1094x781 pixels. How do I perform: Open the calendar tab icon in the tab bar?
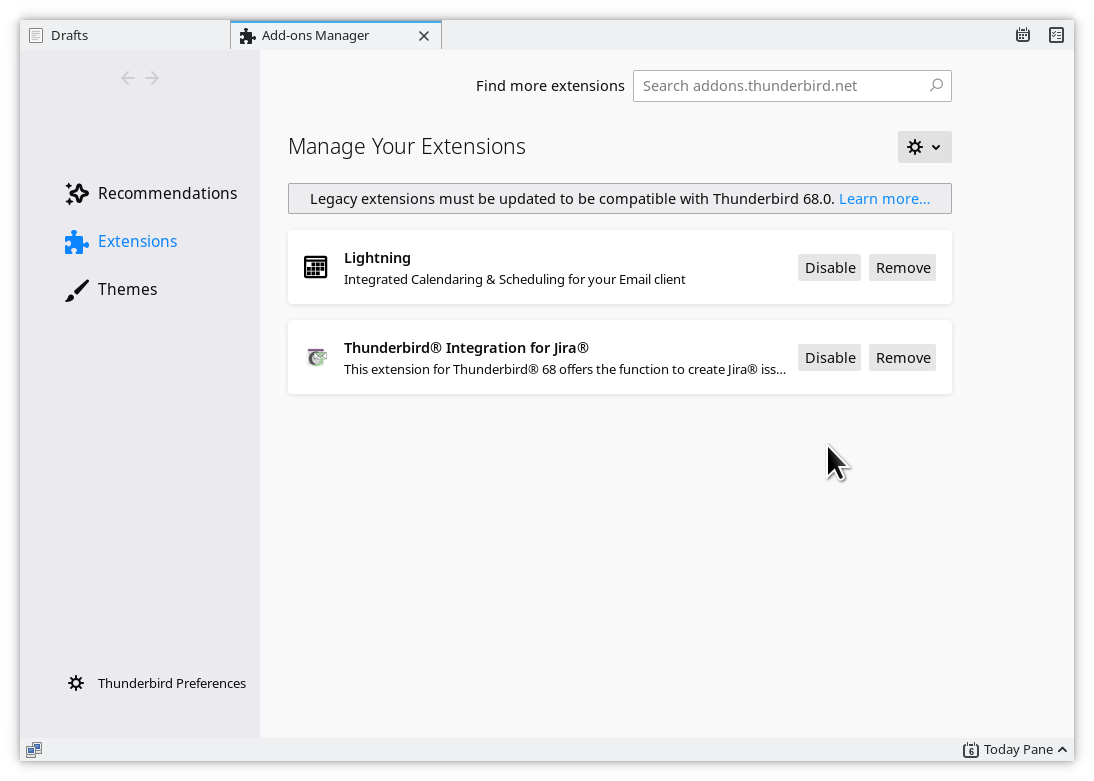[x=1023, y=35]
